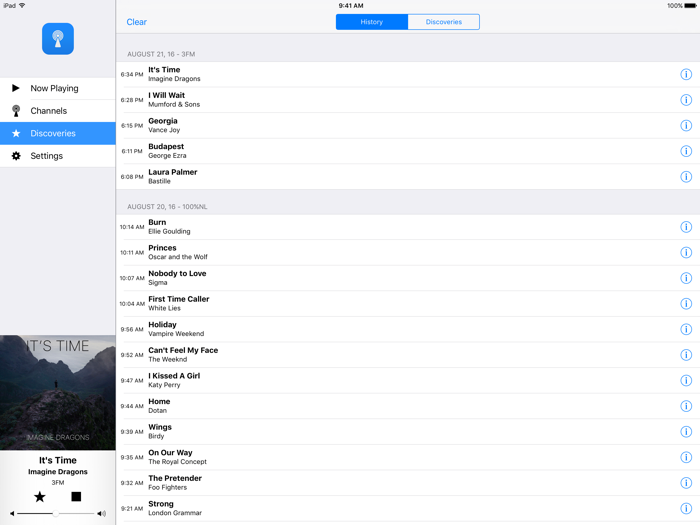Open info for It's Time track
The height and width of the screenshot is (525, 700).
coord(686,74)
